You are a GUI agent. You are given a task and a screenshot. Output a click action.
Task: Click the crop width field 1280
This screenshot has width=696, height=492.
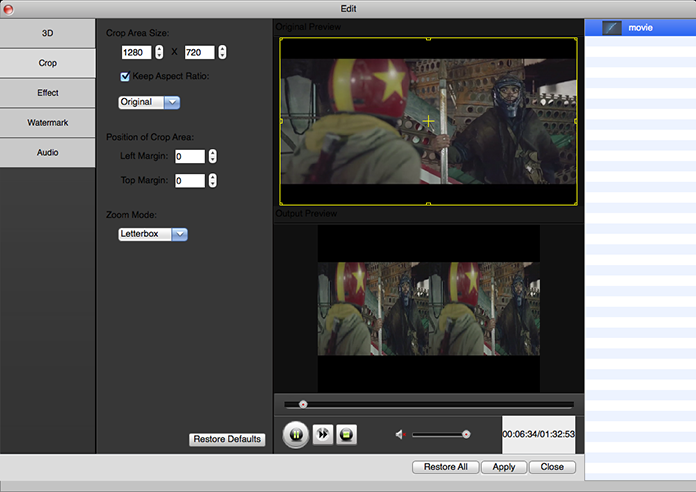point(136,52)
